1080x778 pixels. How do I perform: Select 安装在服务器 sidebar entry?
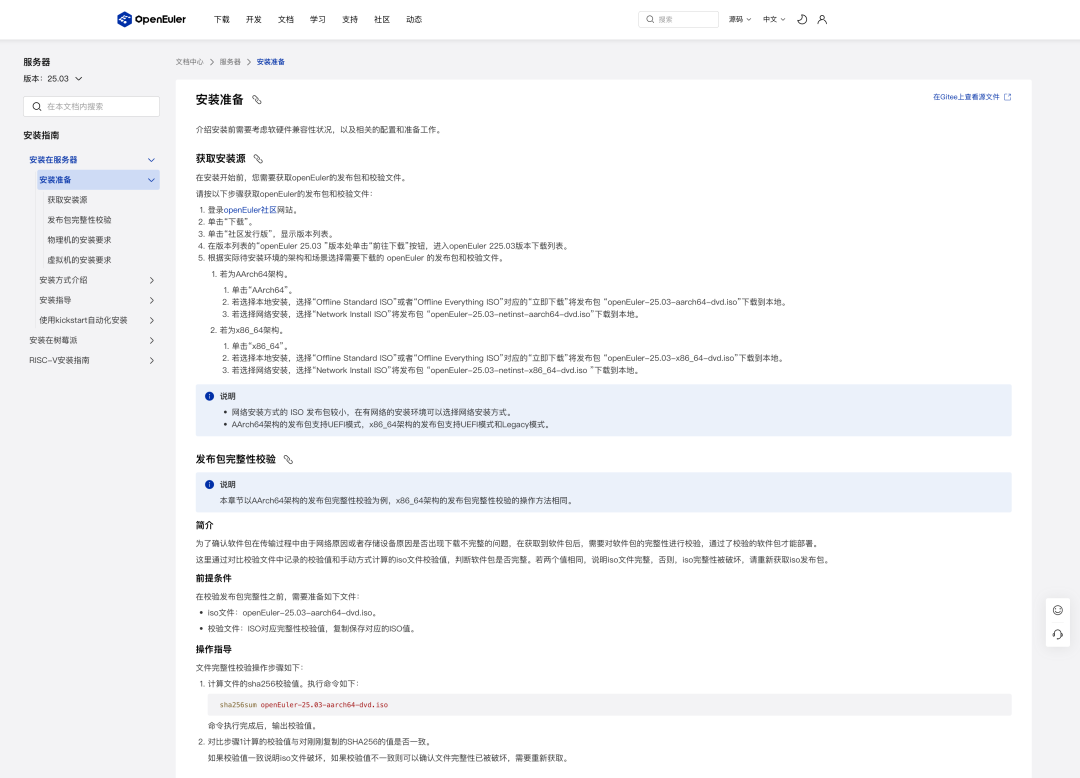click(x=53, y=160)
